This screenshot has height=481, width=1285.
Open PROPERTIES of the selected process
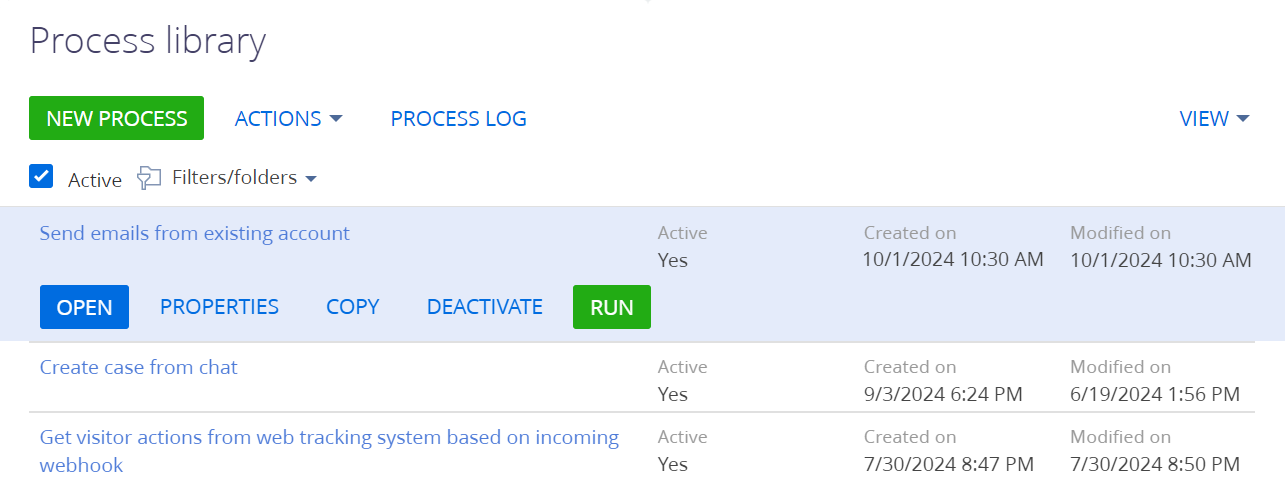(219, 307)
